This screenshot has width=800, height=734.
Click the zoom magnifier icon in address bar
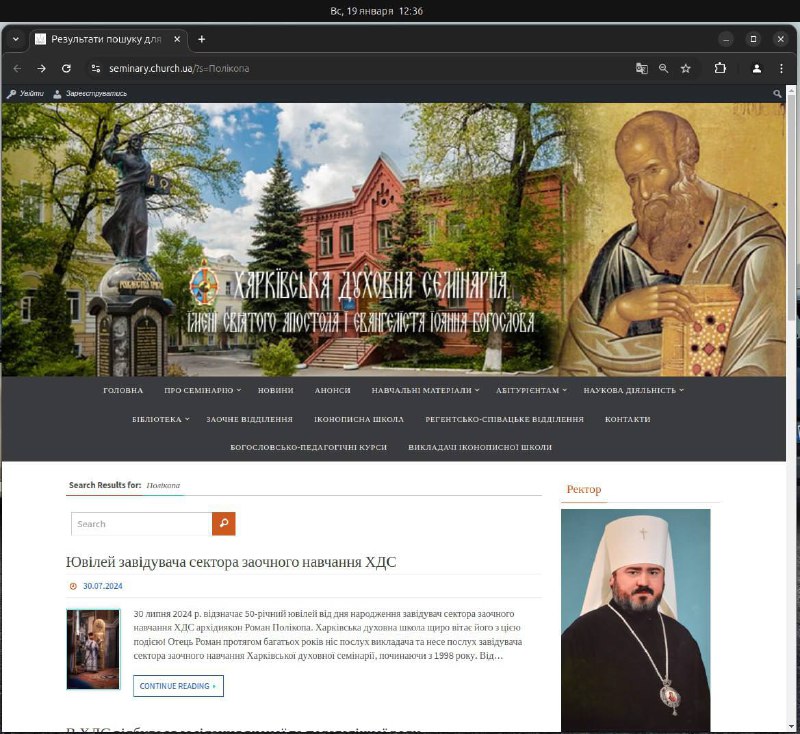[663, 68]
